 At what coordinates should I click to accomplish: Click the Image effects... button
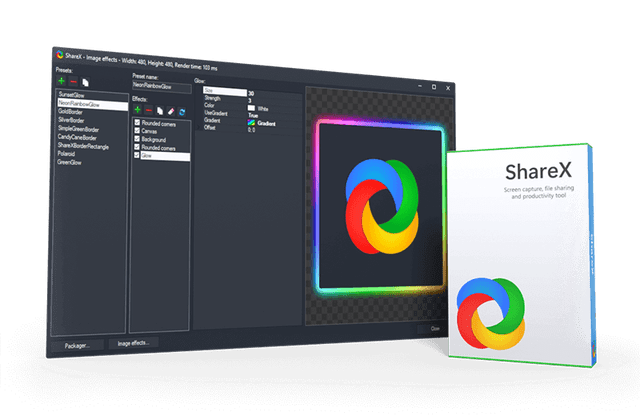pos(133,343)
